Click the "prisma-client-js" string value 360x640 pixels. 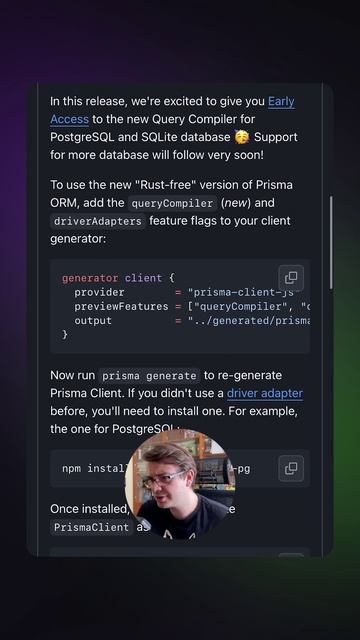click(241, 292)
